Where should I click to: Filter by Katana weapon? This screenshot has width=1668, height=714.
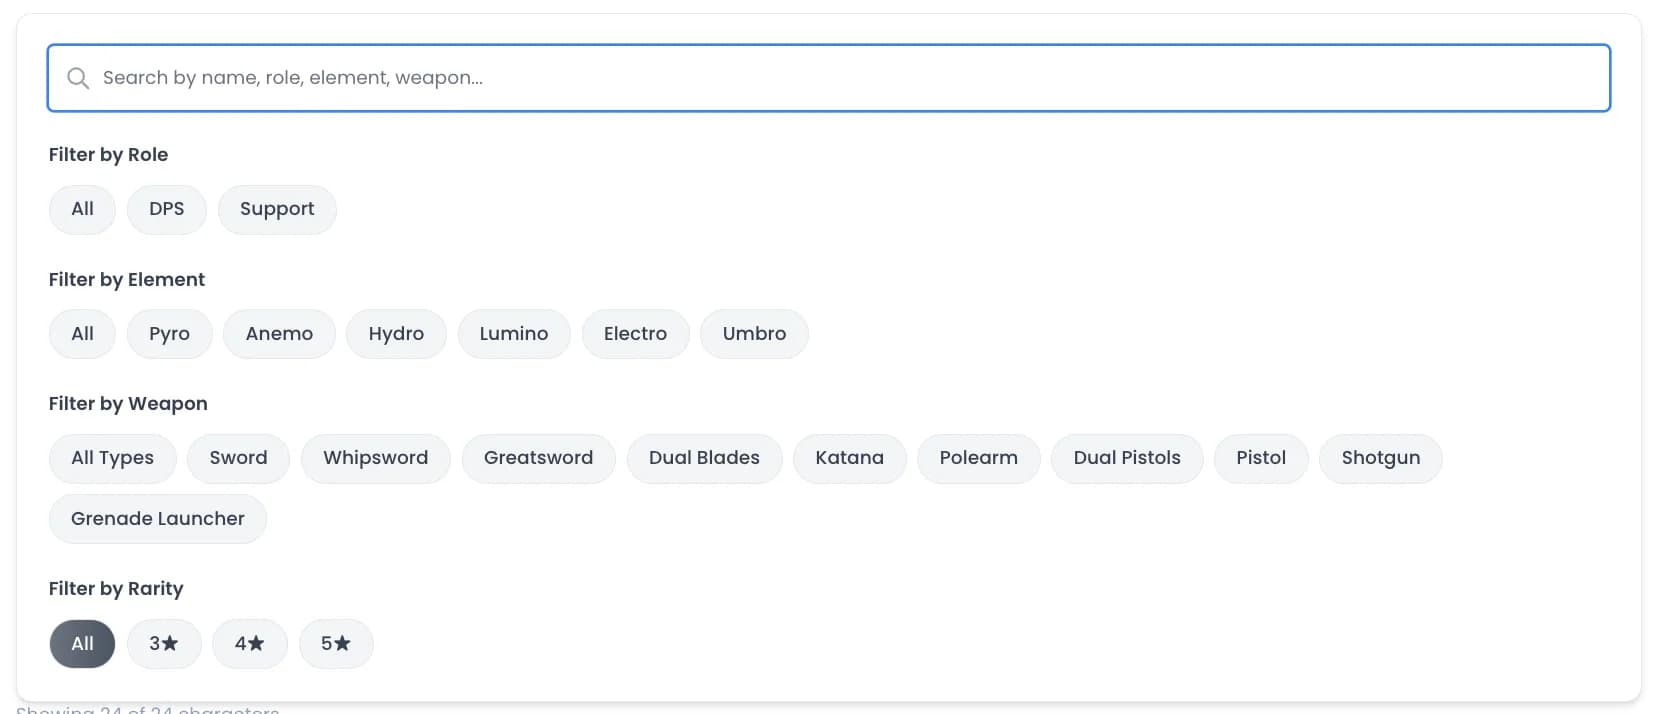(849, 458)
